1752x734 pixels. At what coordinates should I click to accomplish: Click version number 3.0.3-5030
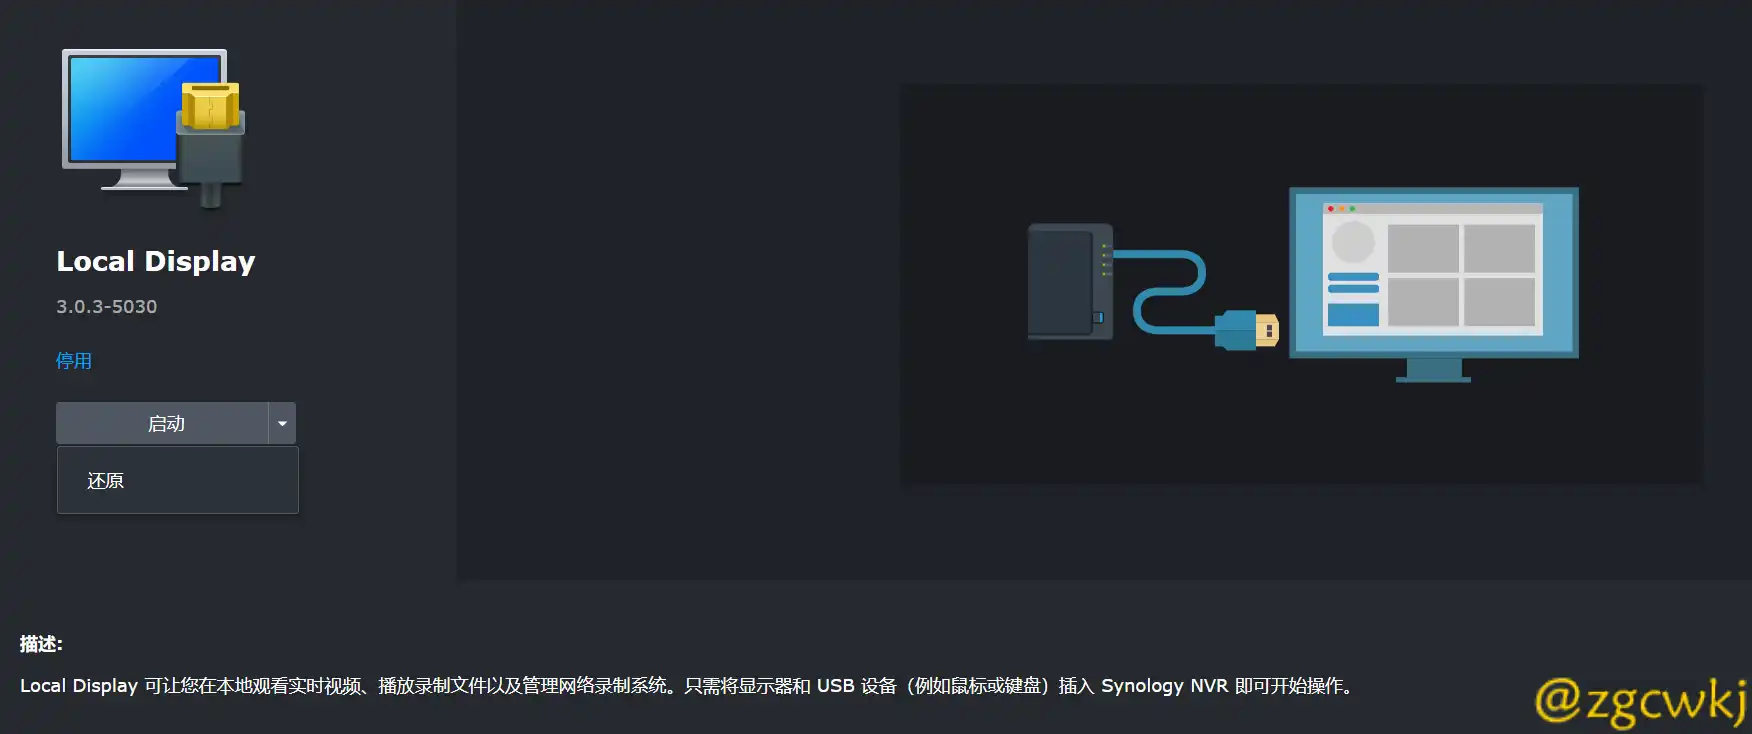click(107, 306)
